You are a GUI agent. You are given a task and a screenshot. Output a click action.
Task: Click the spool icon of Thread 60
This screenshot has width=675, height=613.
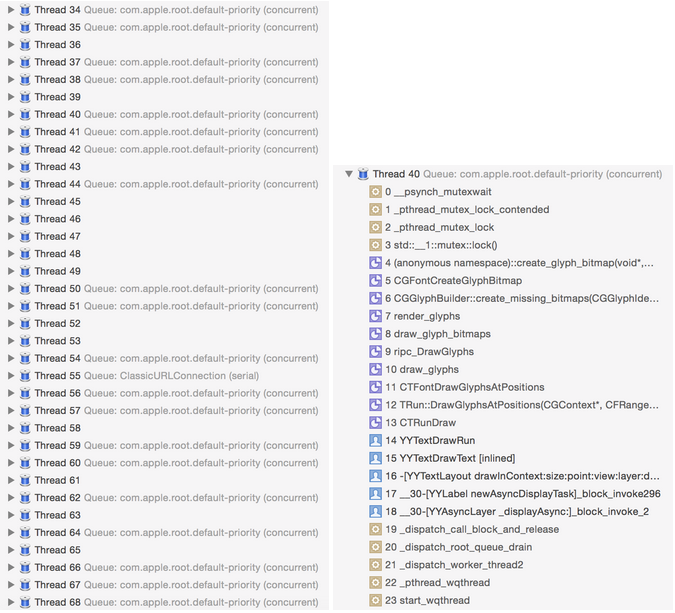click(25, 463)
